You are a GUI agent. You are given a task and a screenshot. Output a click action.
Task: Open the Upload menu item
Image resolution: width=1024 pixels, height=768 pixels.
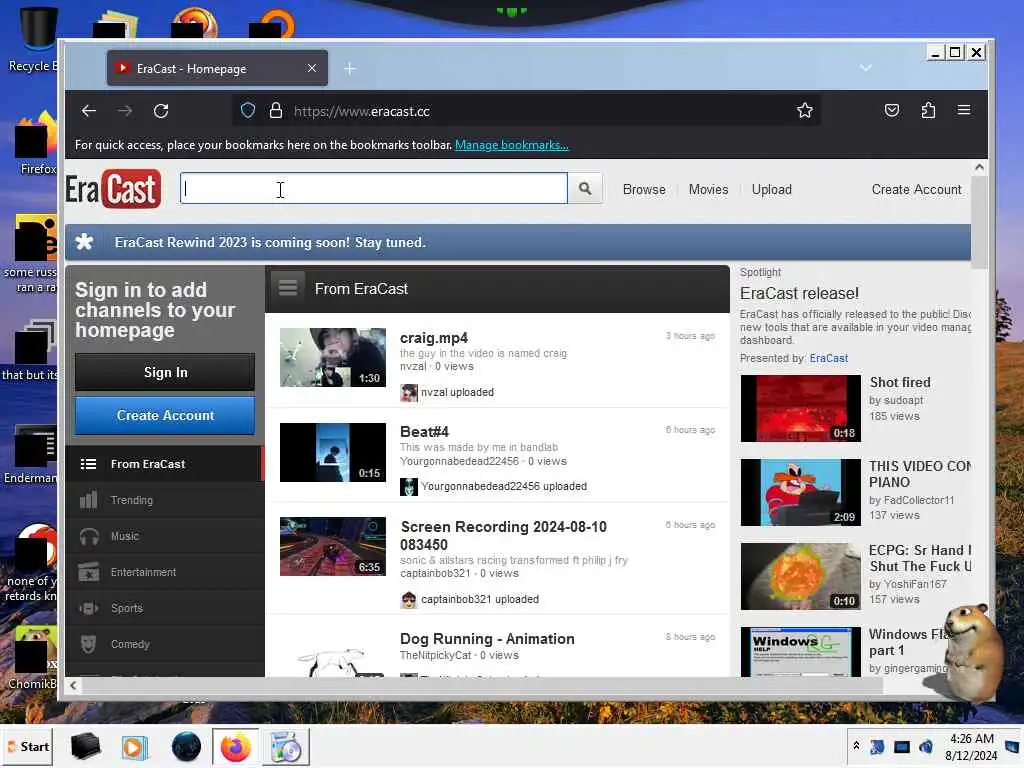pos(771,189)
